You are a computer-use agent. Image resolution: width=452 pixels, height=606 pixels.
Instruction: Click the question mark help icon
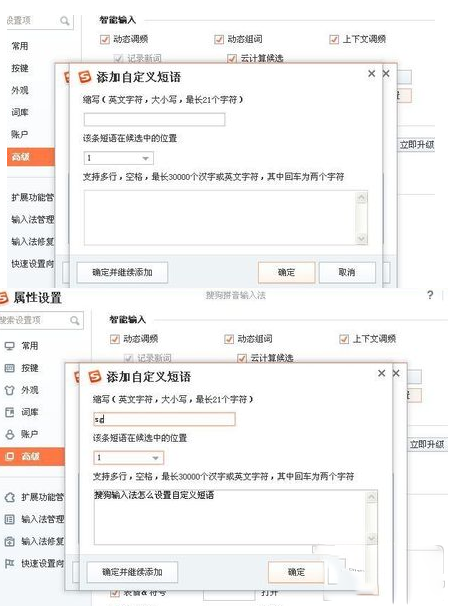point(430,295)
